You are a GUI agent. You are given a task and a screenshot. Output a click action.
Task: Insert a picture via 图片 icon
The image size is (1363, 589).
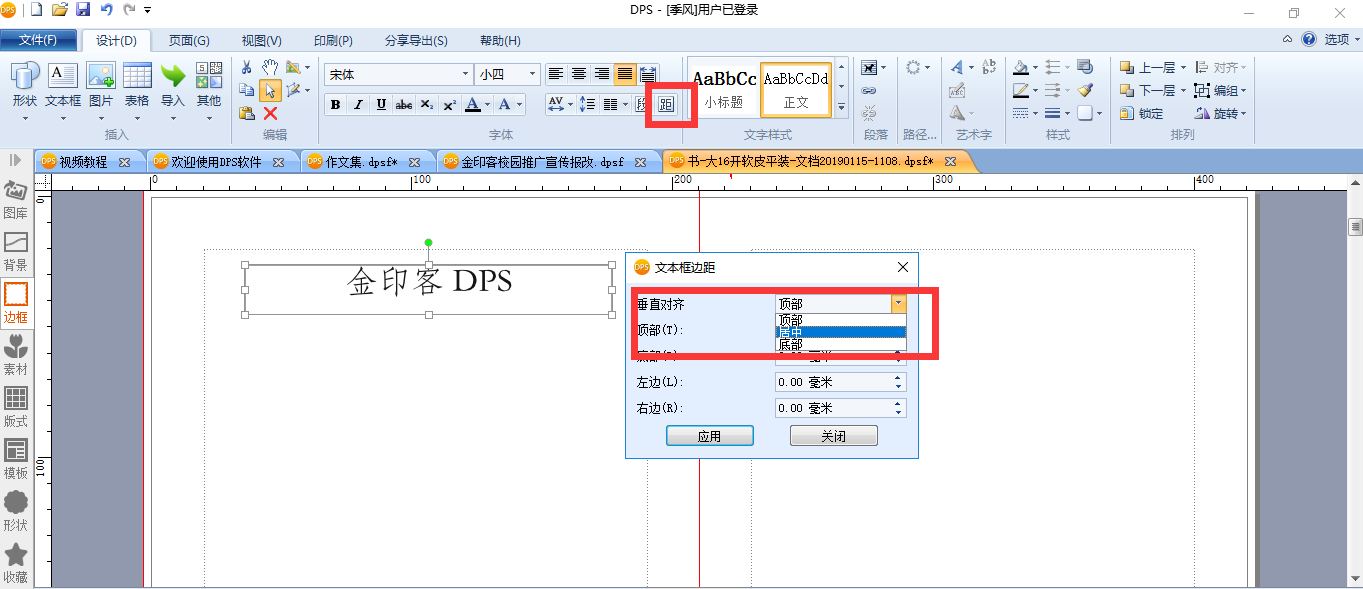(101, 84)
